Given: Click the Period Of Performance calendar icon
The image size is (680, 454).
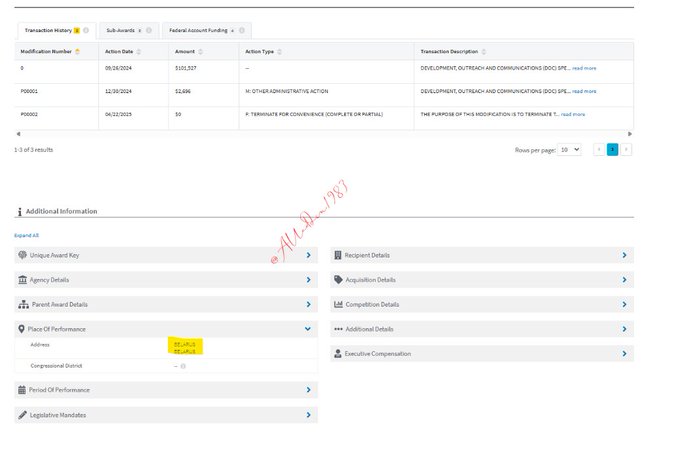Looking at the screenshot, I should 22,390.
